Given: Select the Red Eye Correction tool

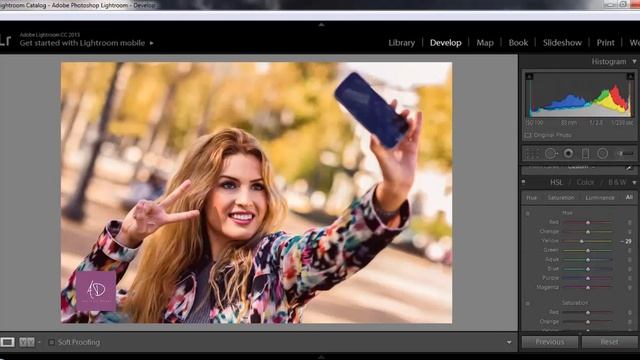Looking at the screenshot, I should 568,153.
